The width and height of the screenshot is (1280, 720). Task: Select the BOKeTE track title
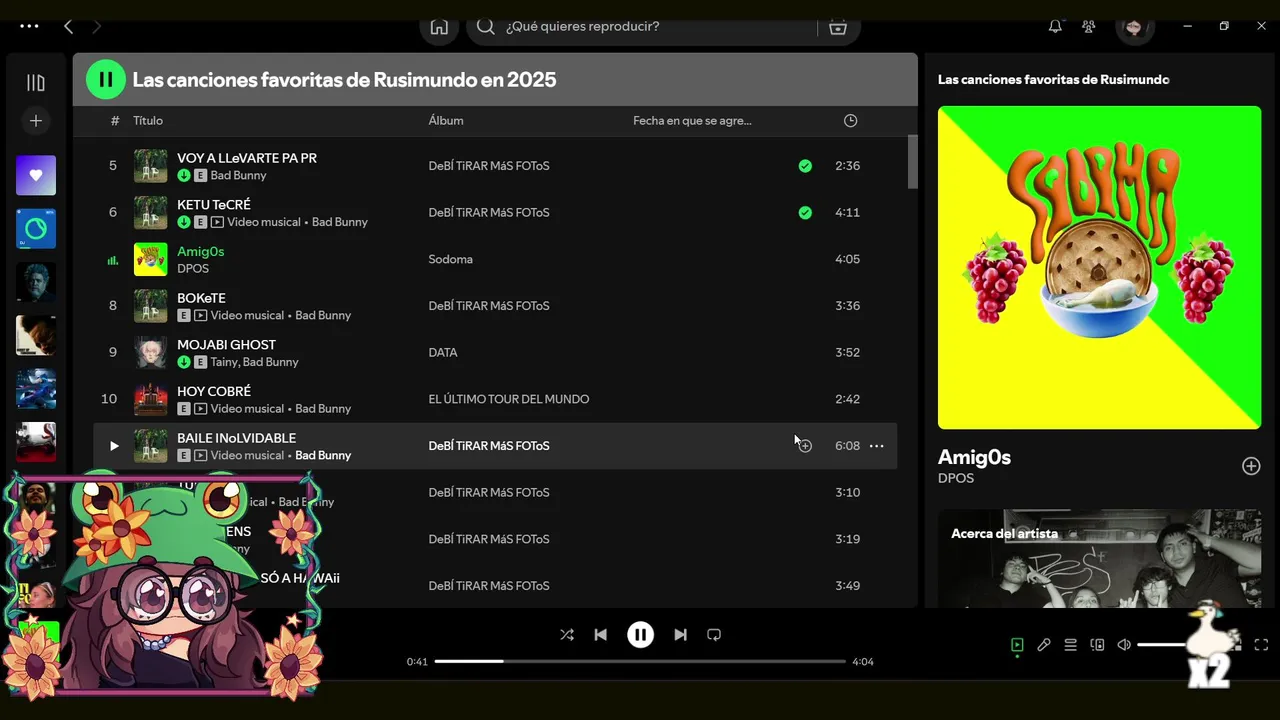point(201,298)
